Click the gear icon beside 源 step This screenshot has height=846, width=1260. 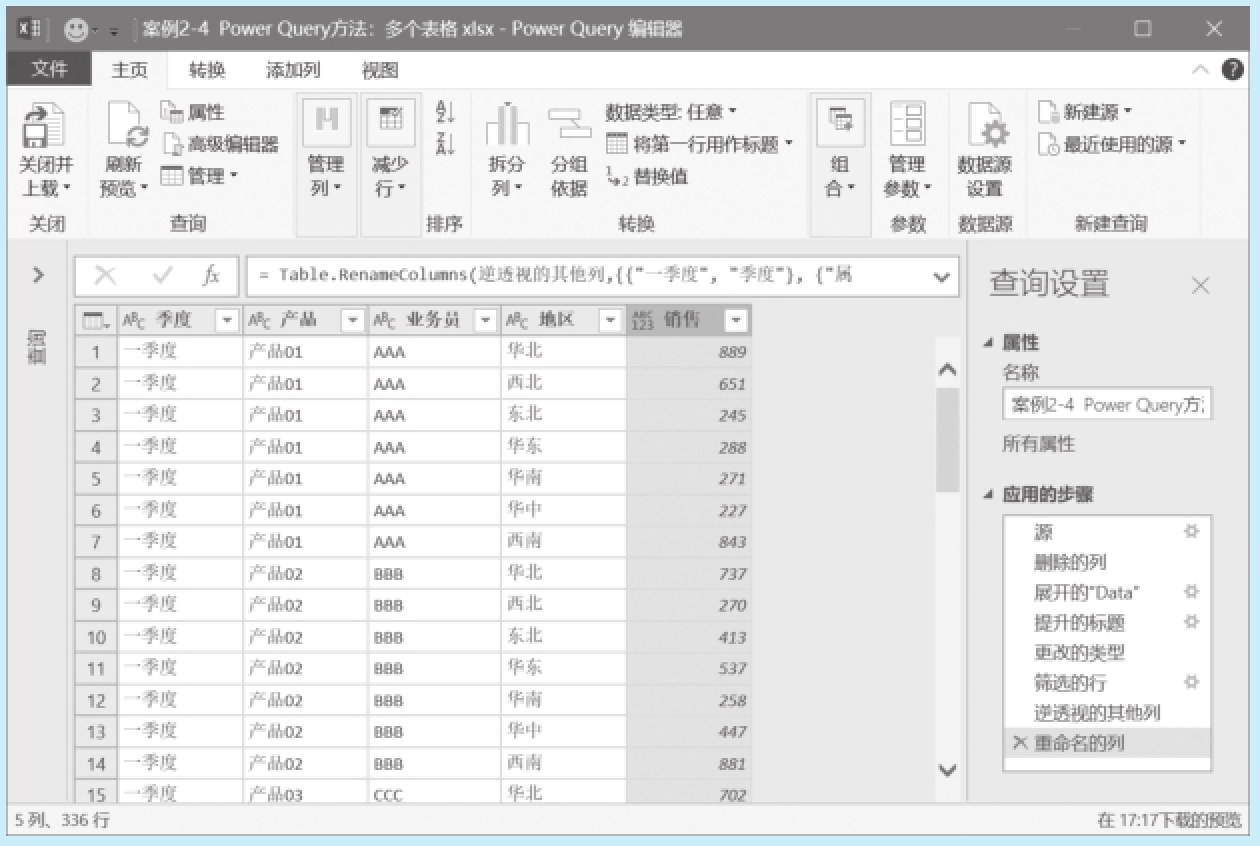tap(1191, 532)
